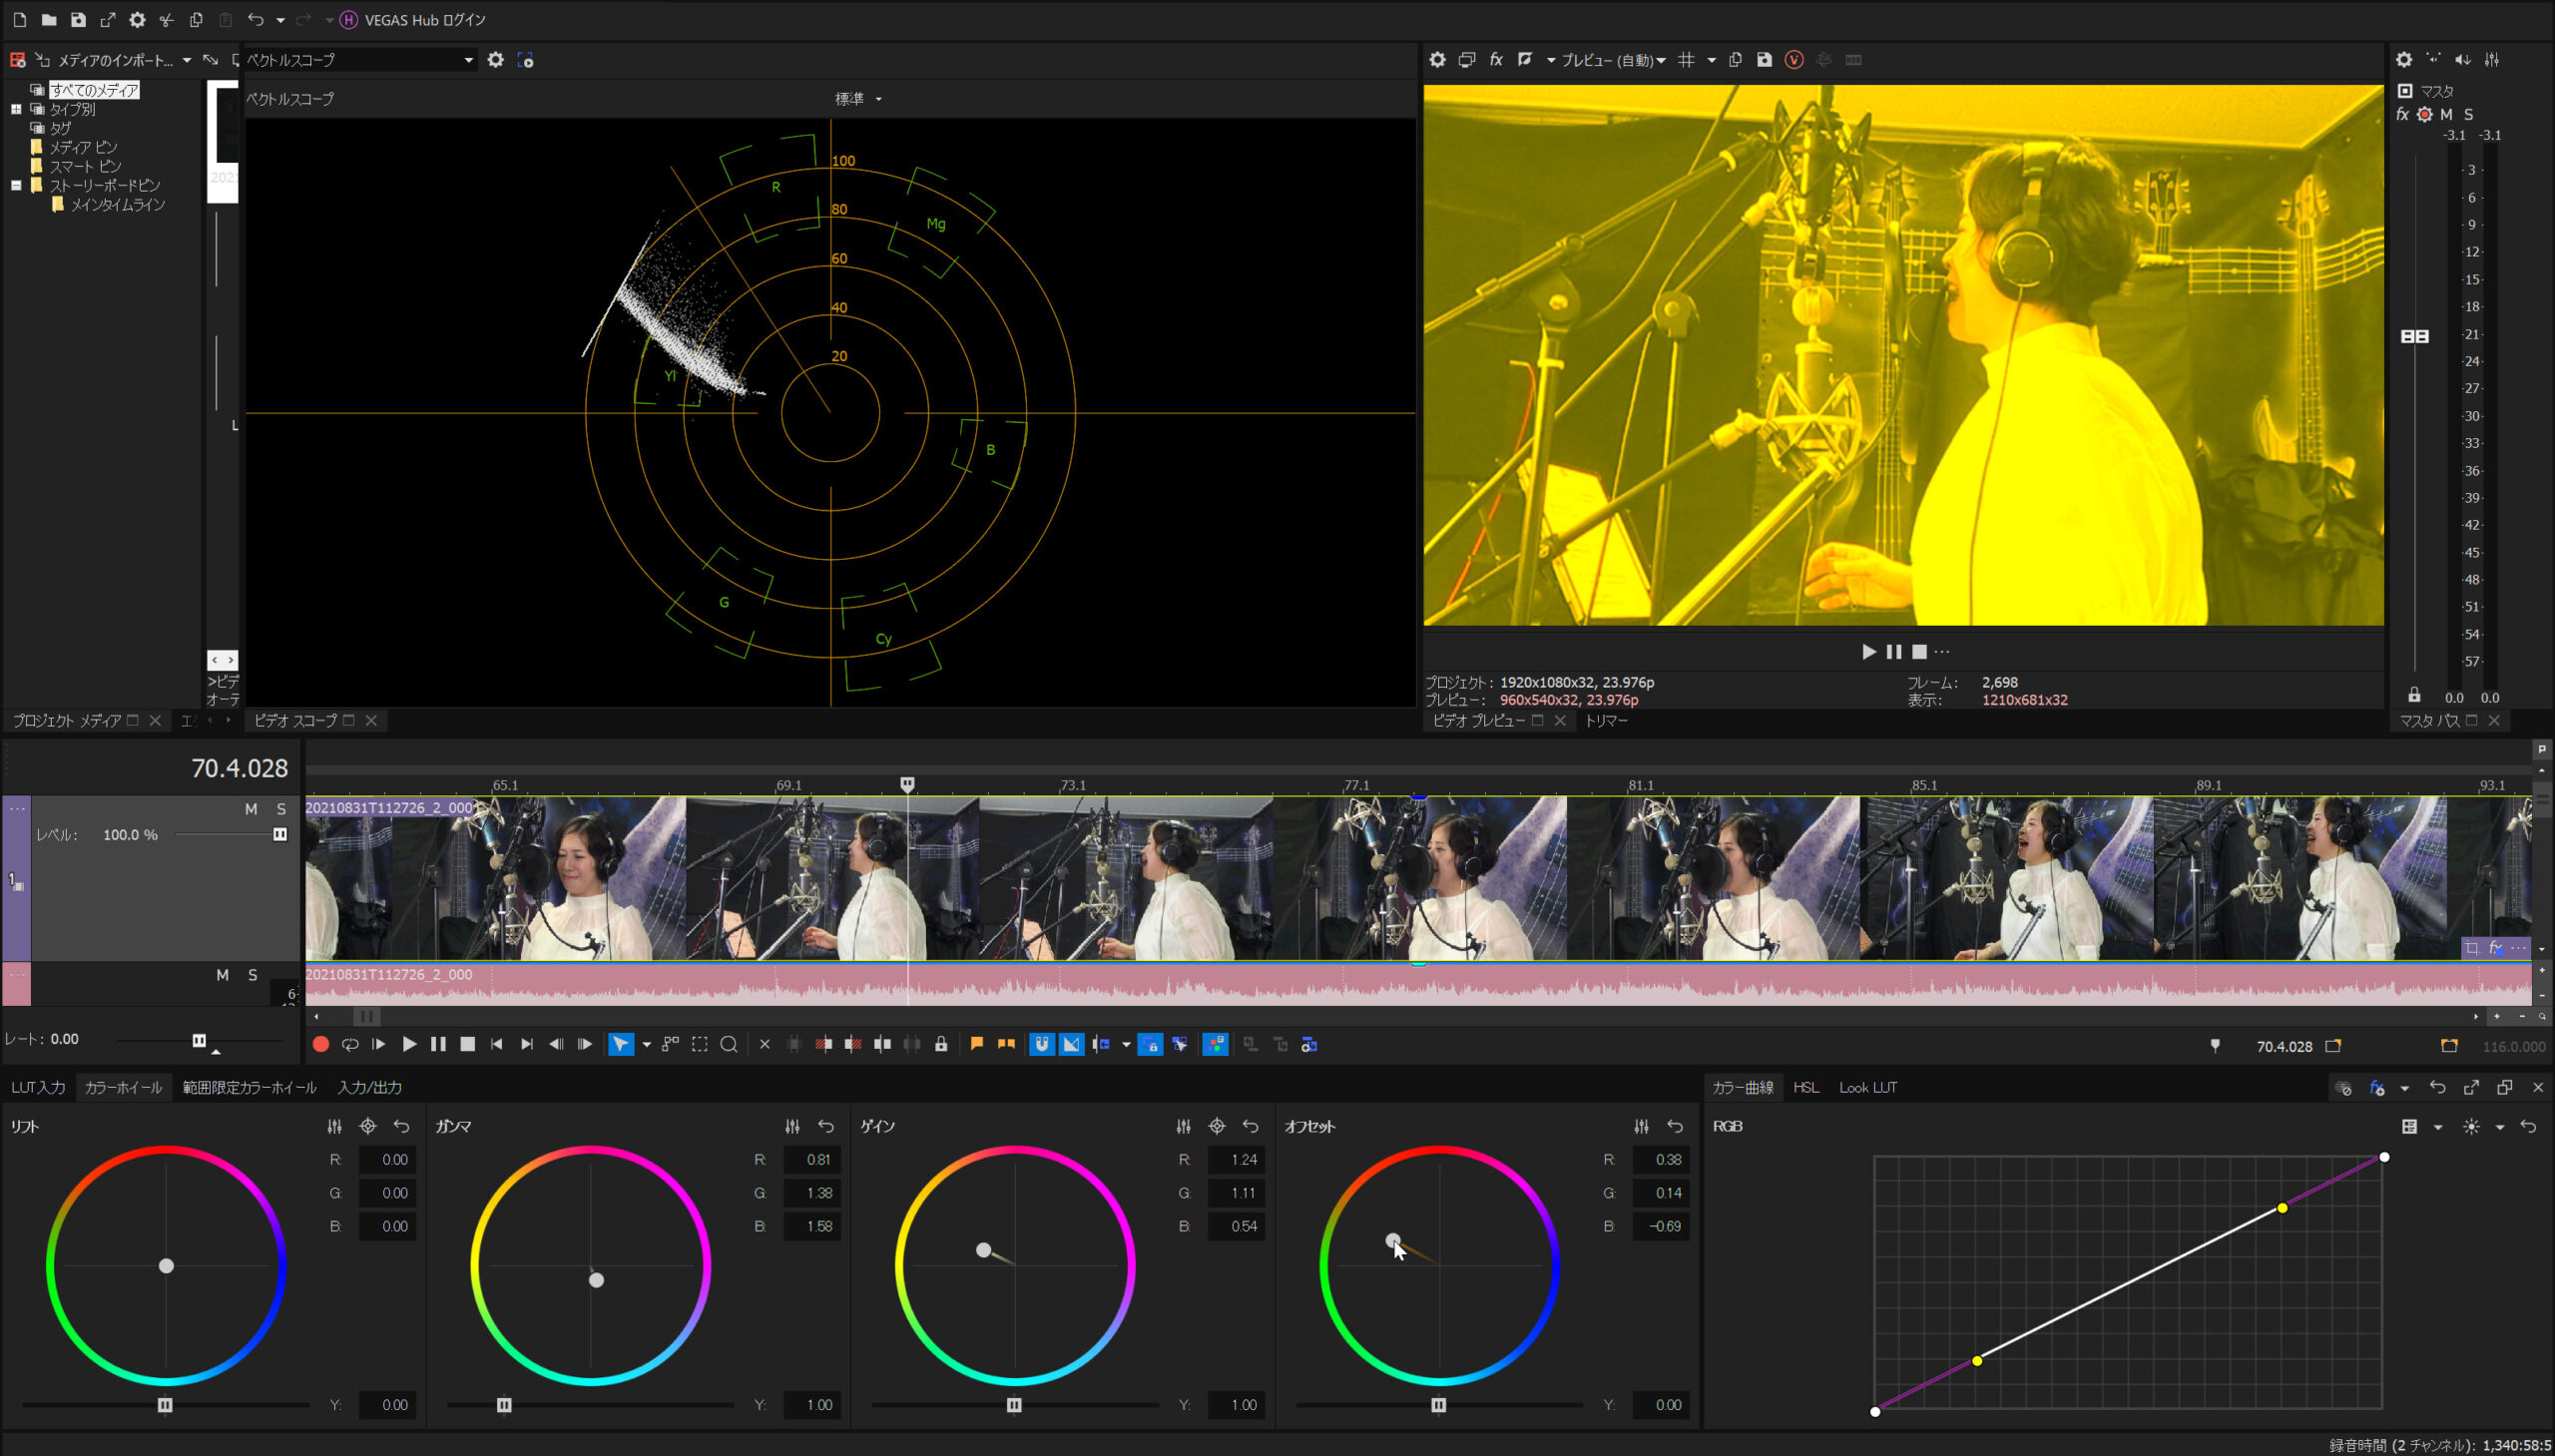Toggle split screen view icon

click(x=1525, y=60)
